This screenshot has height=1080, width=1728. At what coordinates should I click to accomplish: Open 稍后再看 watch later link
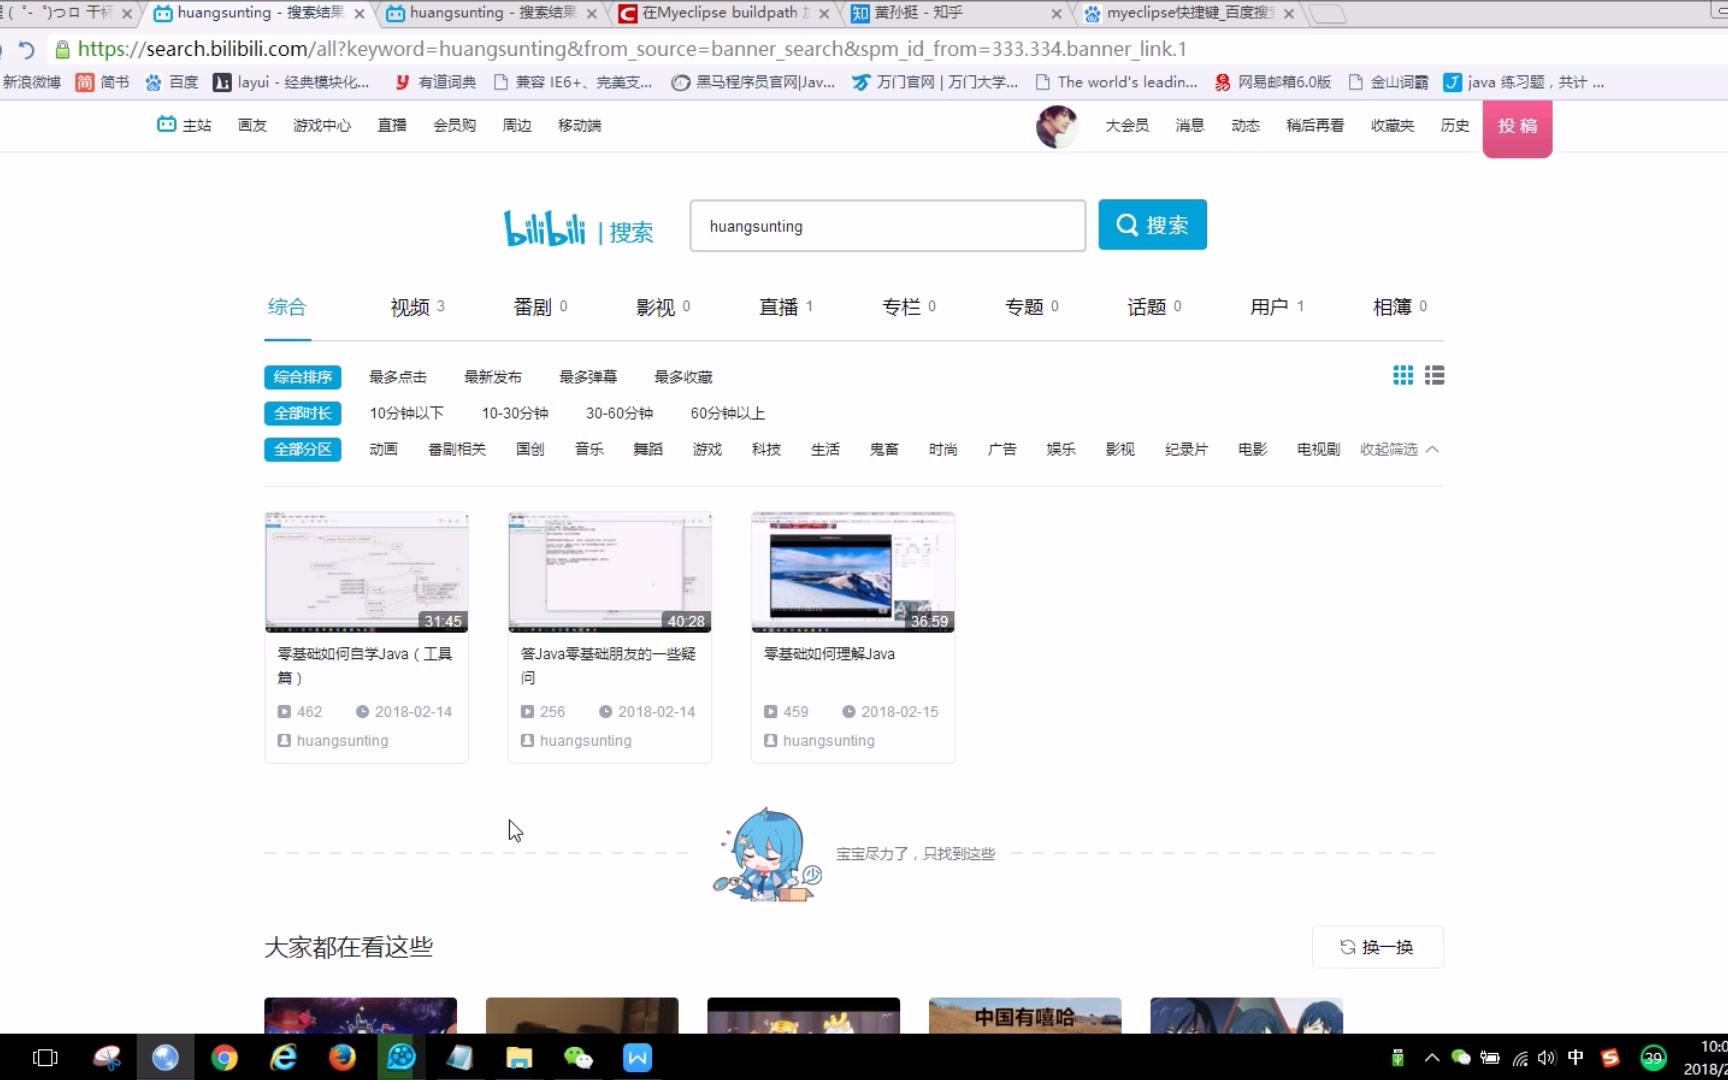[1315, 125]
